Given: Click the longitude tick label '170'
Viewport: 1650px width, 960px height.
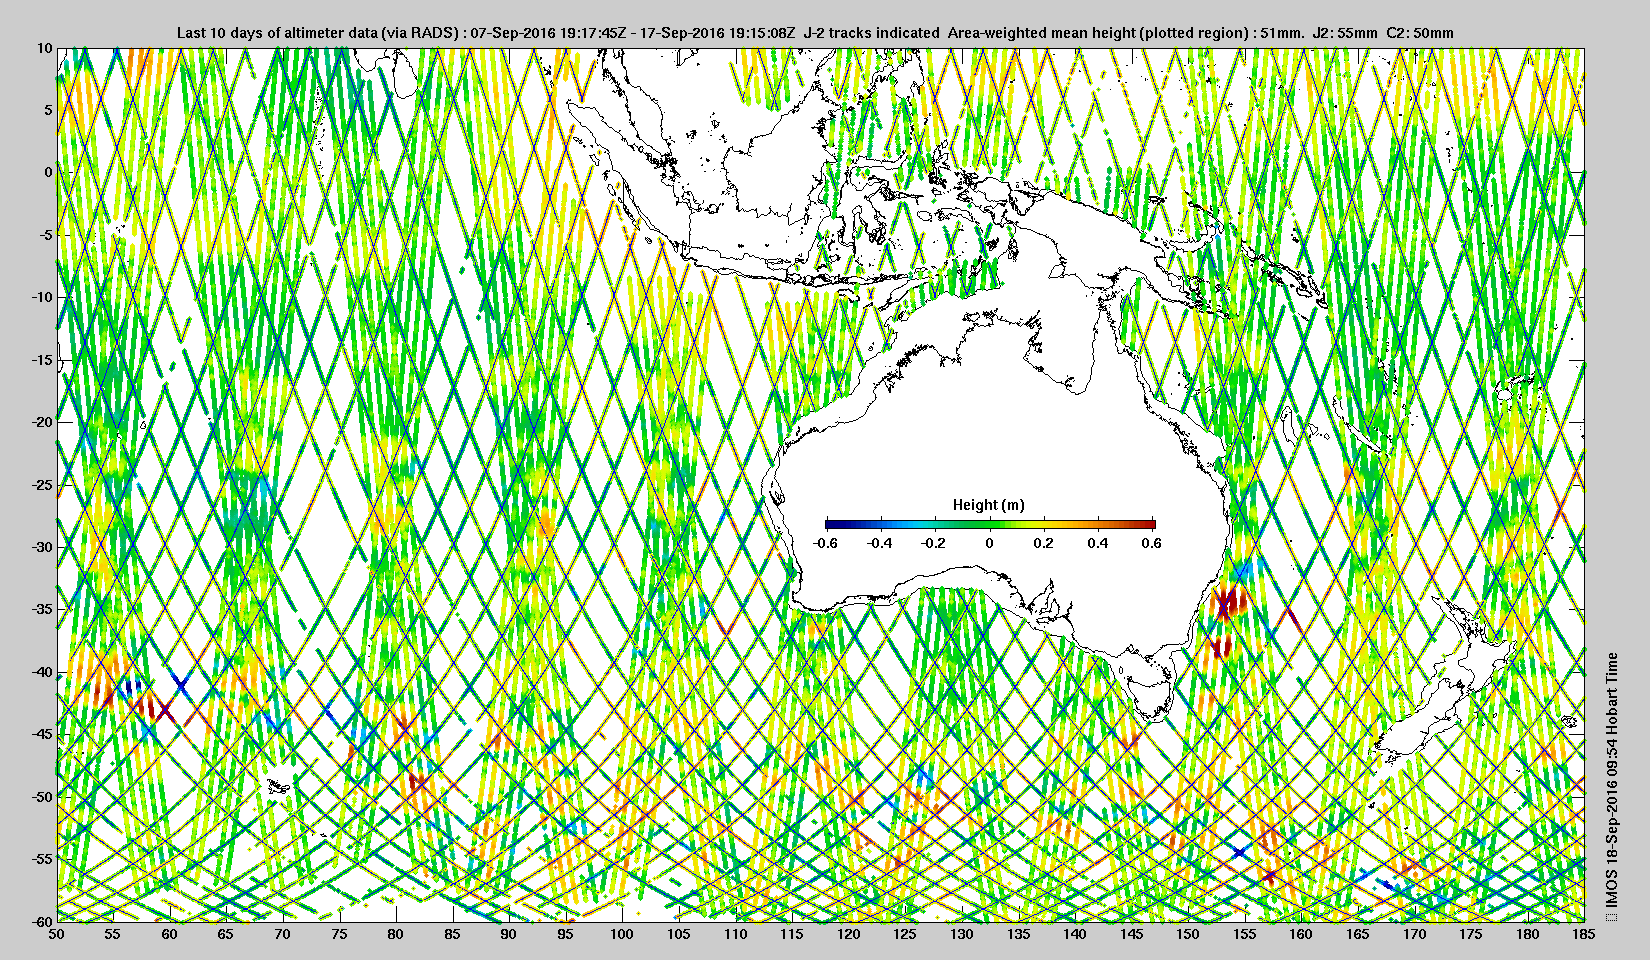Looking at the screenshot, I should pos(1414,935).
